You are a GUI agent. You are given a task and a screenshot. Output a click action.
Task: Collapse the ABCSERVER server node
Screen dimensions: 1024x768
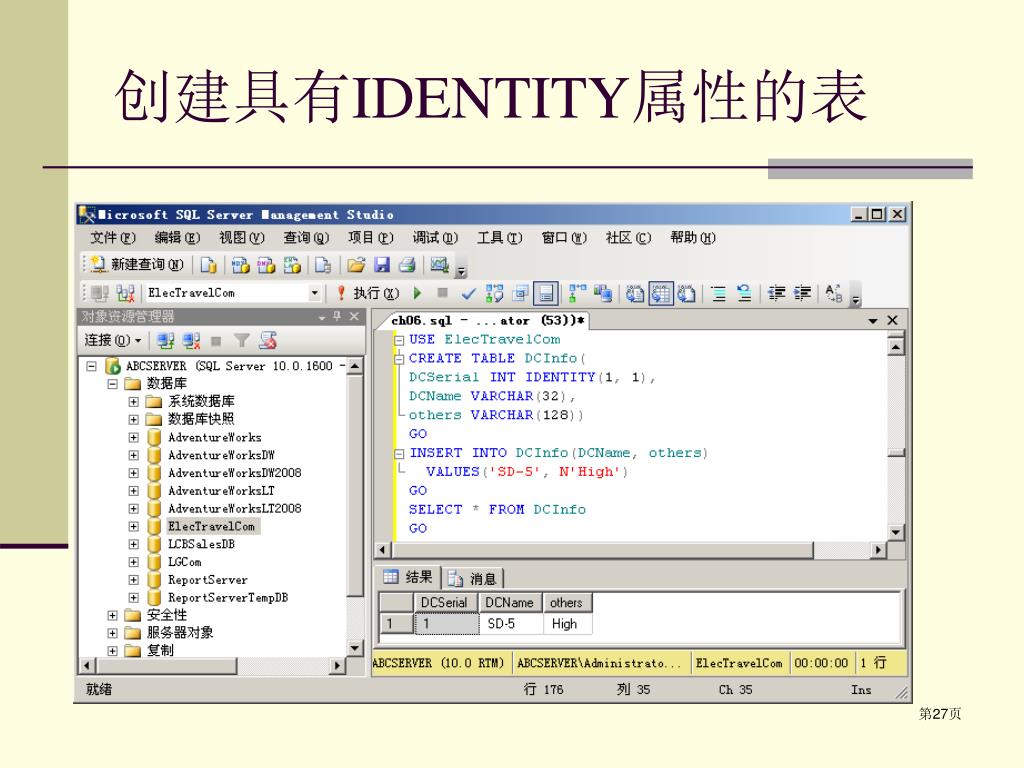(92, 366)
